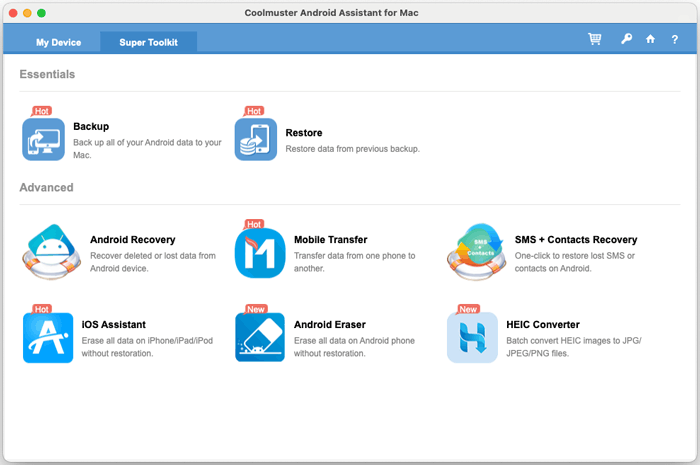Screen dimensions: 700x465
Task: Click the key registration icon
Action: 626,39
